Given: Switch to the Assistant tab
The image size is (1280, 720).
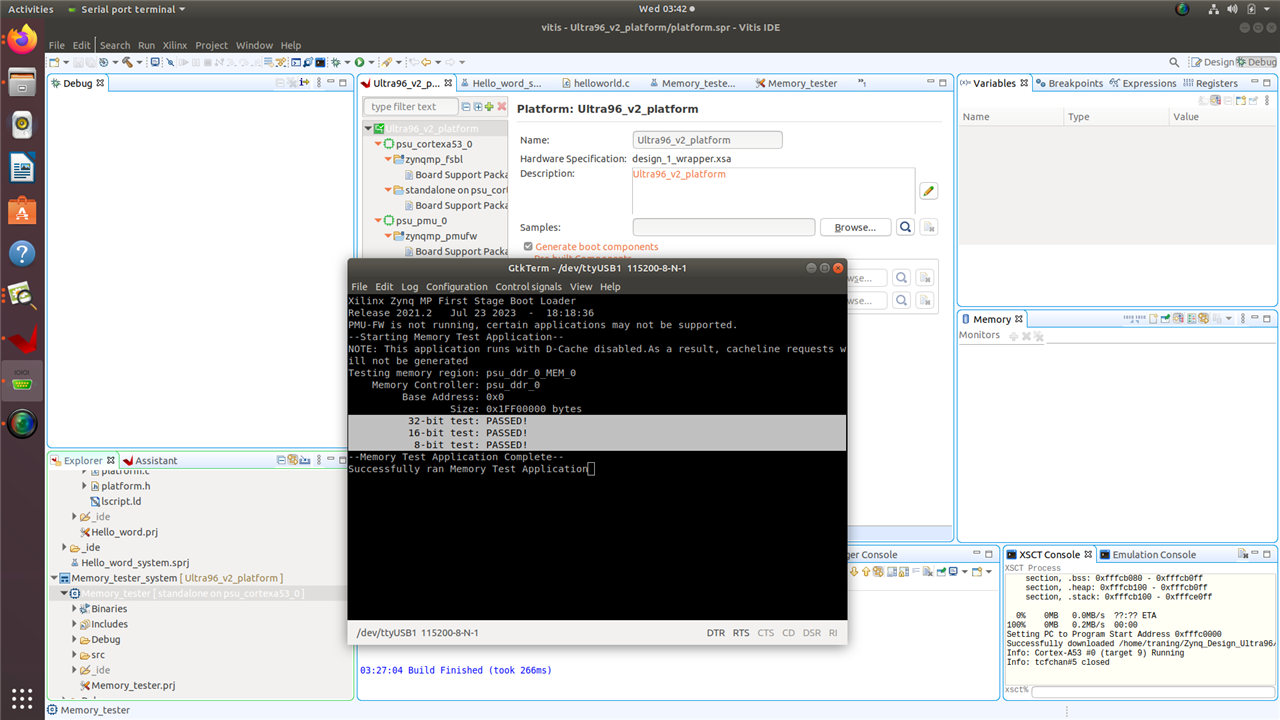Looking at the screenshot, I should click(x=149, y=460).
